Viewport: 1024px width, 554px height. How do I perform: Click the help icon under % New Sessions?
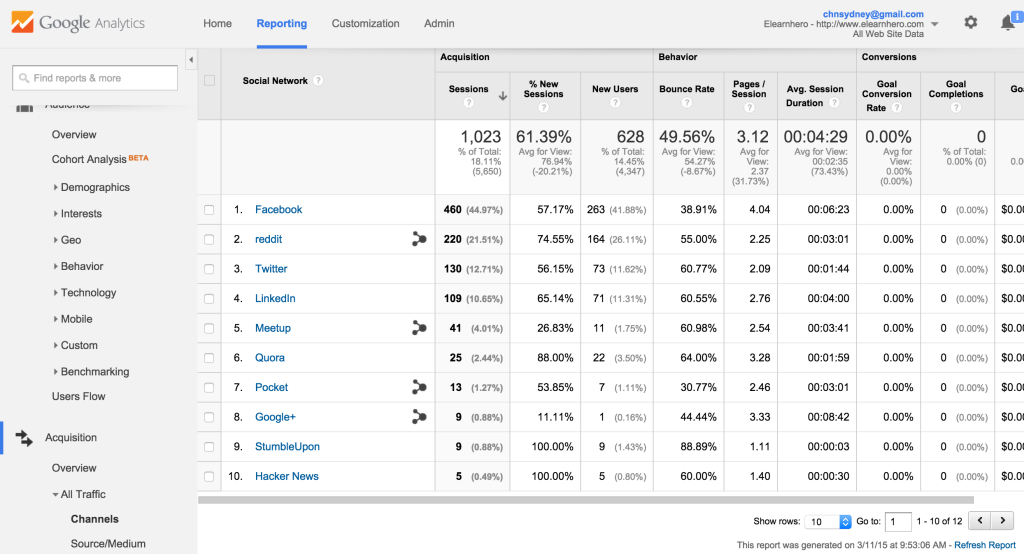543,107
